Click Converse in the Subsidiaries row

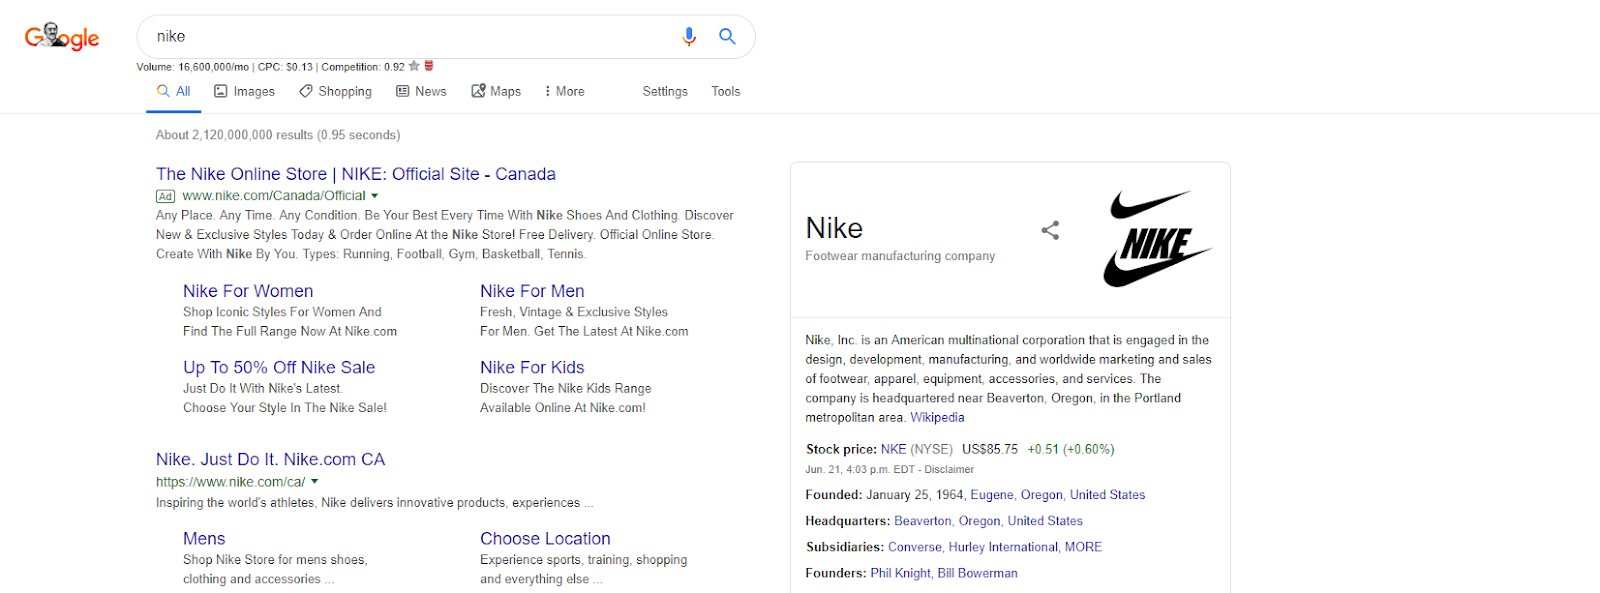[915, 547]
